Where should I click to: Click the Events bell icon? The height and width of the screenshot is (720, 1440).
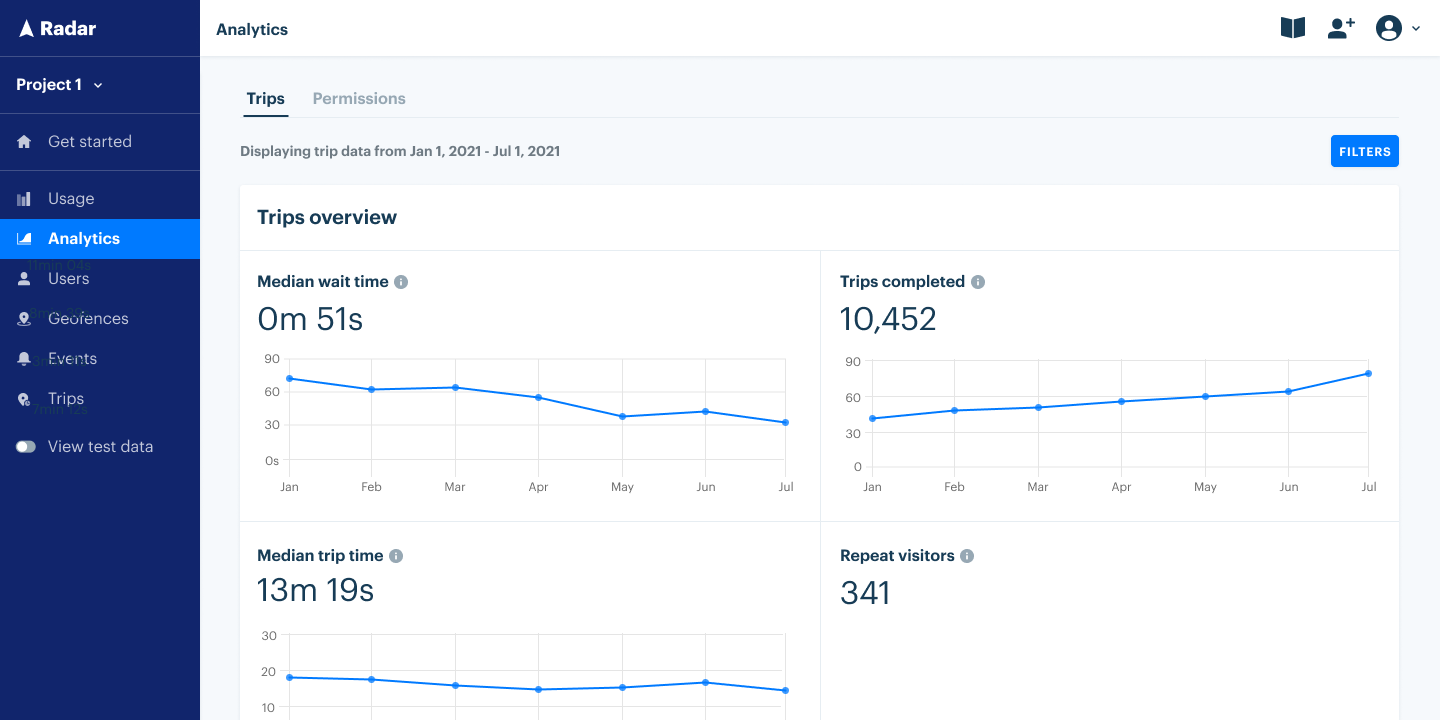(23, 358)
